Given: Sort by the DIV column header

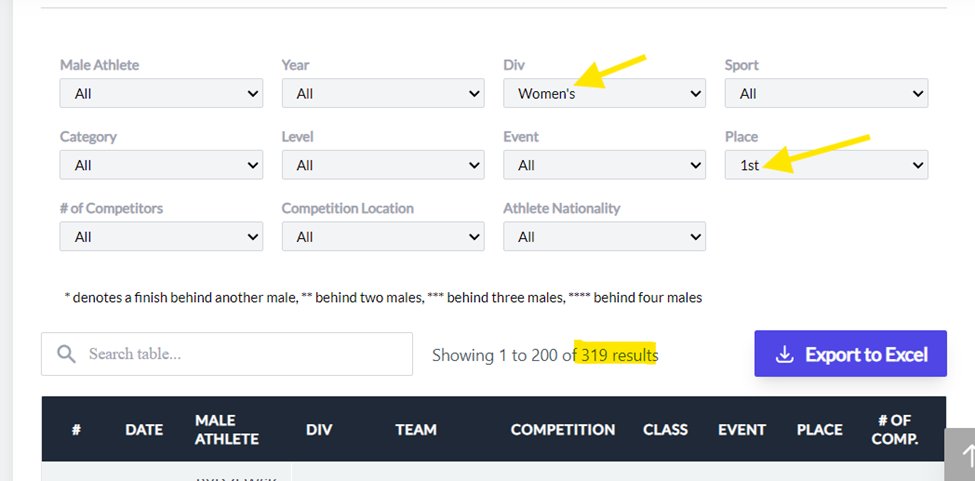Looking at the screenshot, I should 319,429.
